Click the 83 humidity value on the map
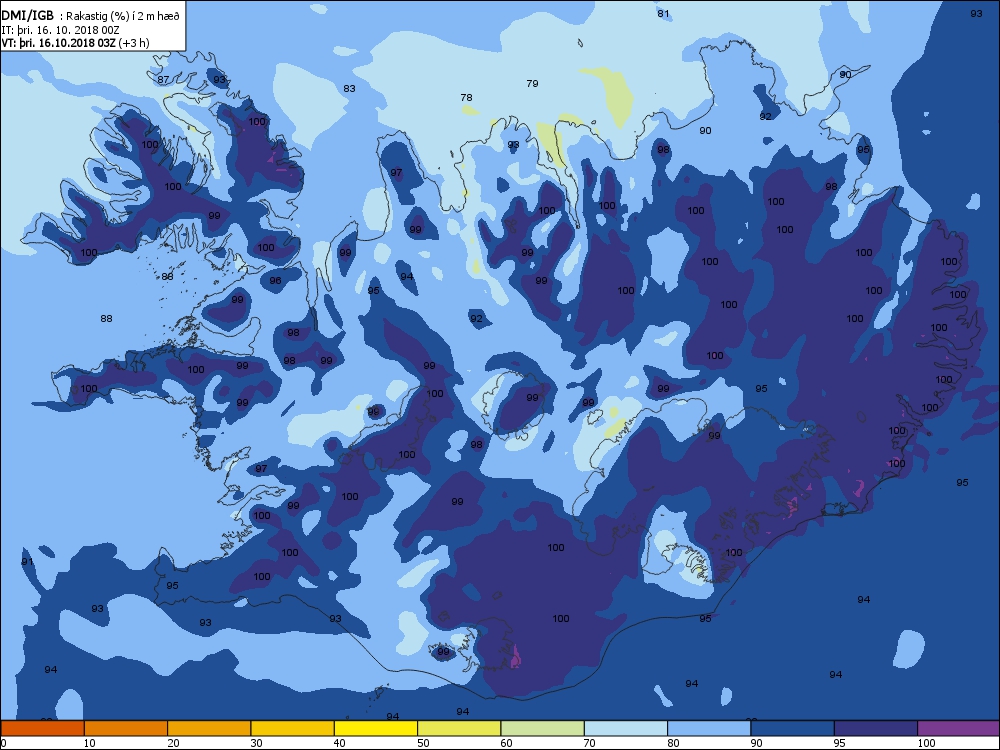 pos(349,89)
